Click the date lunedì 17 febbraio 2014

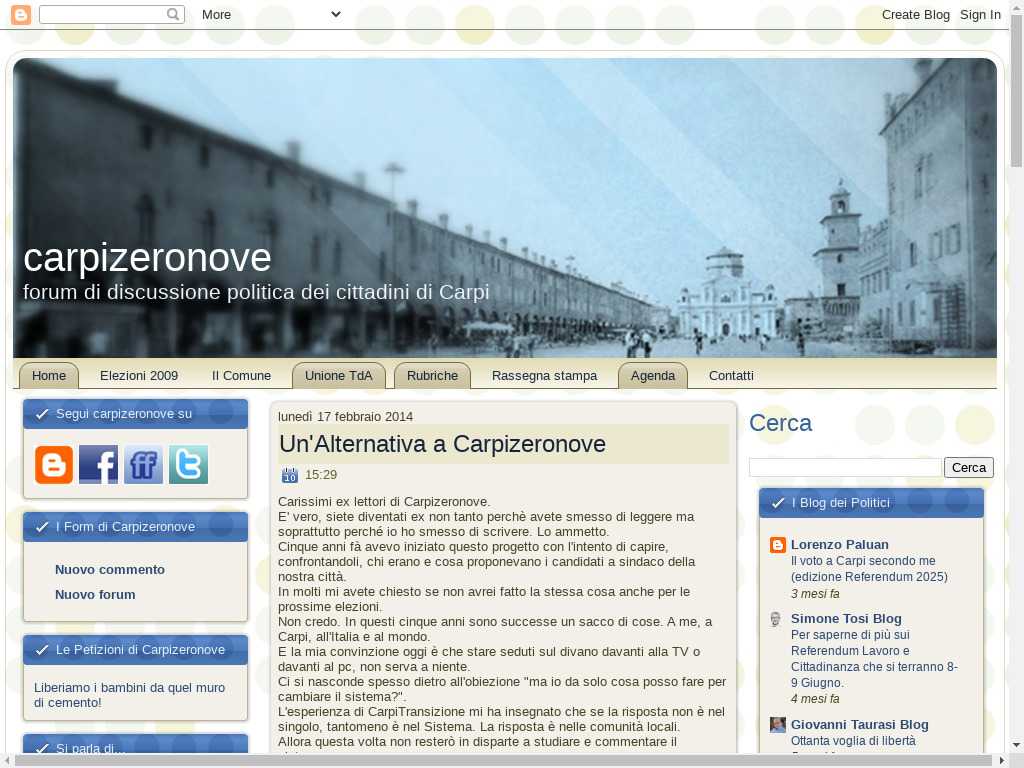click(345, 417)
